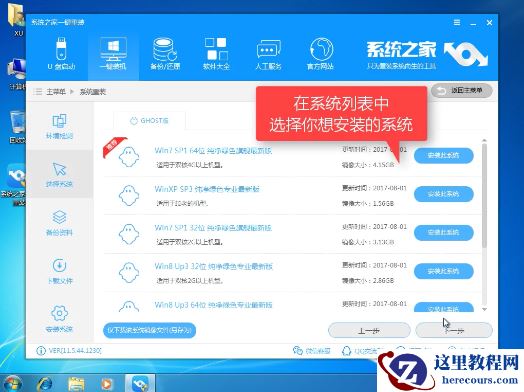The height and width of the screenshot is (392, 524).
Task: Click the ghost icon of Win7 SP1 64位
Action: (129, 157)
